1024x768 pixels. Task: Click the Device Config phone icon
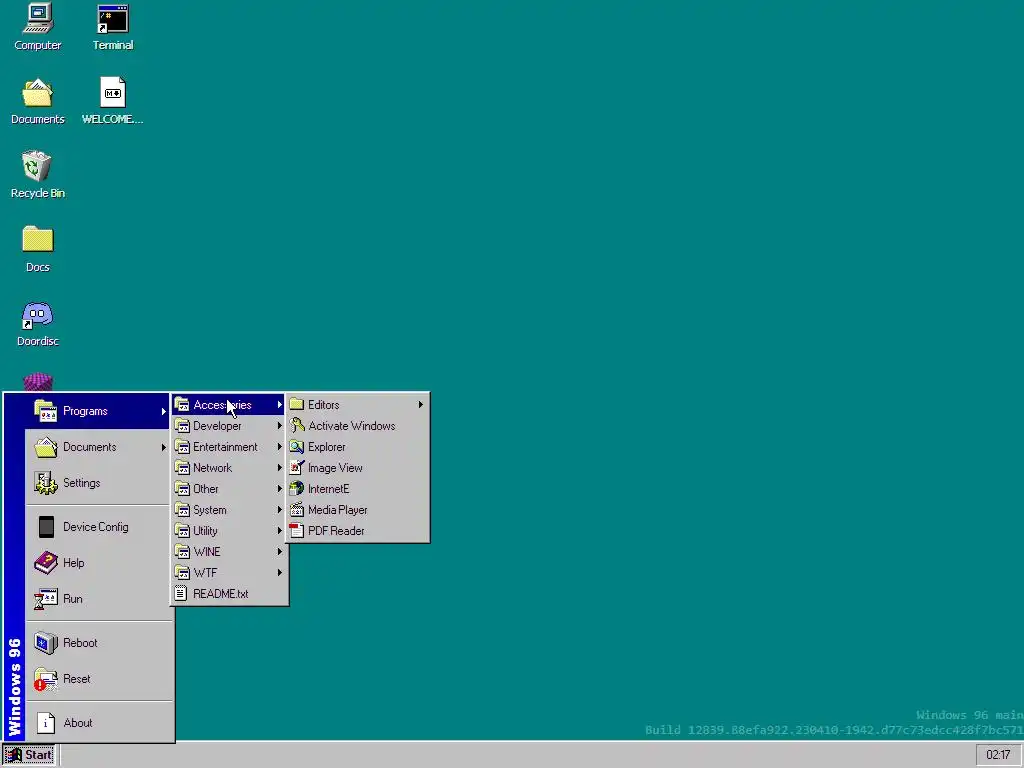46,527
